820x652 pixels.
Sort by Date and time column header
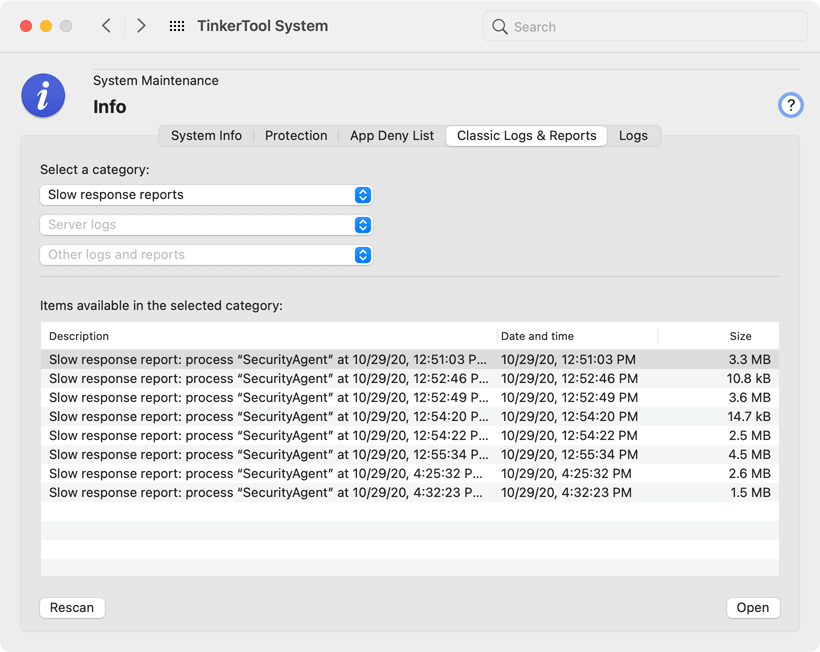pos(577,336)
